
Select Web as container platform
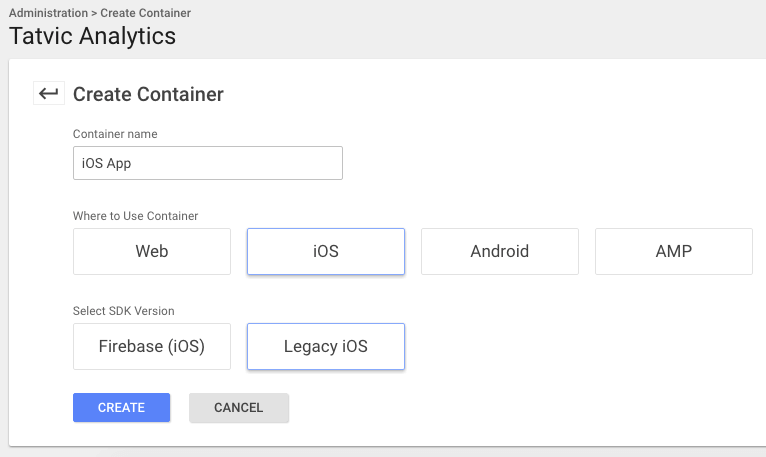[x=152, y=251]
